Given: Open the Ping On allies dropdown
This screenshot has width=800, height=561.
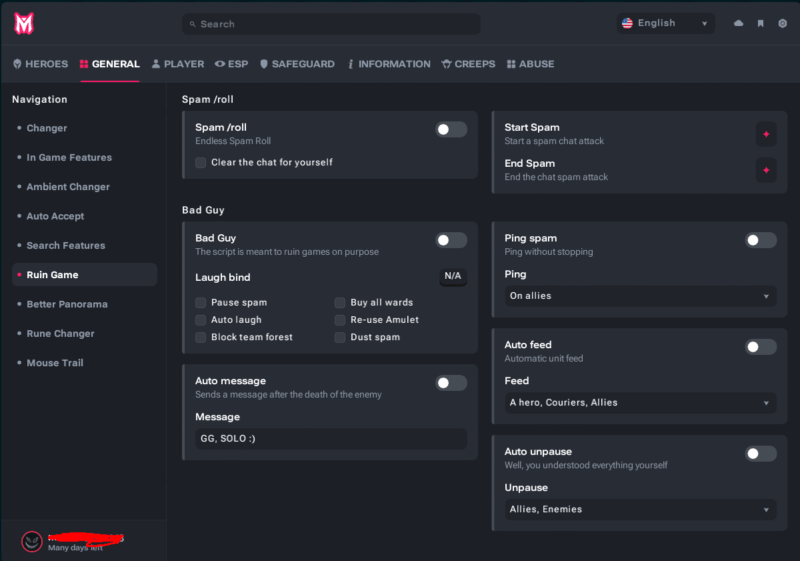Looking at the screenshot, I should (x=640, y=296).
